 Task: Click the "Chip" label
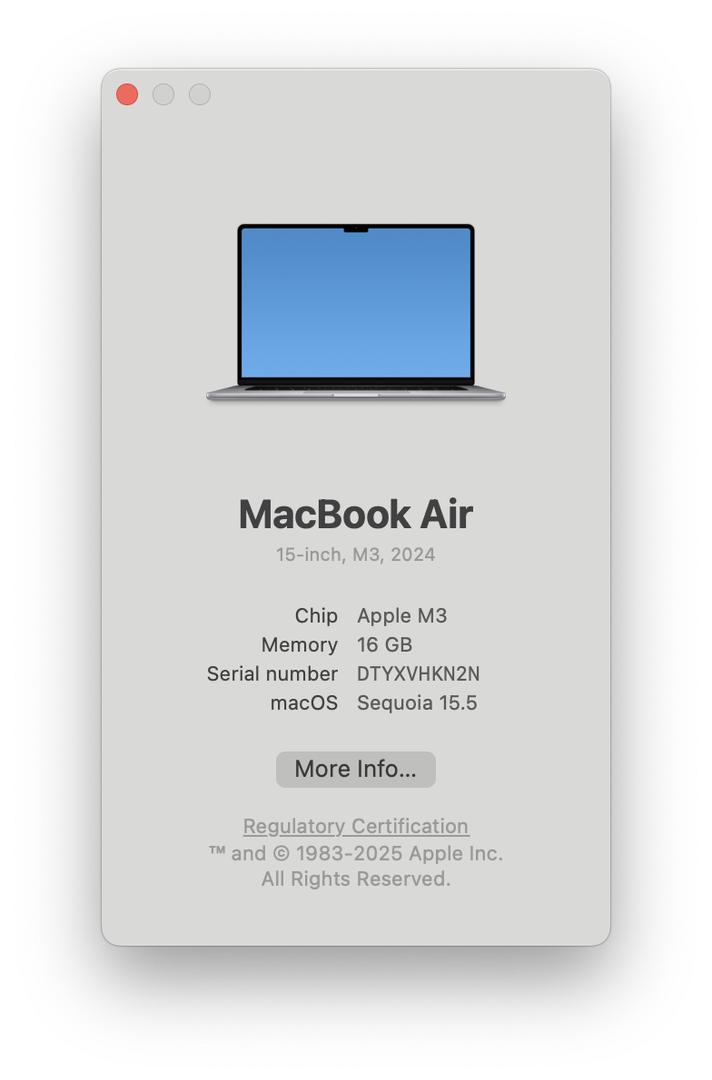tap(316, 615)
